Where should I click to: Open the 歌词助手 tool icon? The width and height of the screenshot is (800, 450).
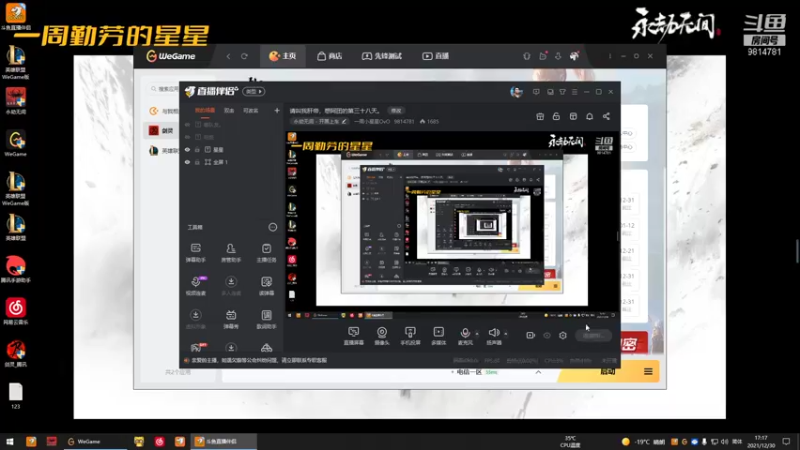[266, 319]
